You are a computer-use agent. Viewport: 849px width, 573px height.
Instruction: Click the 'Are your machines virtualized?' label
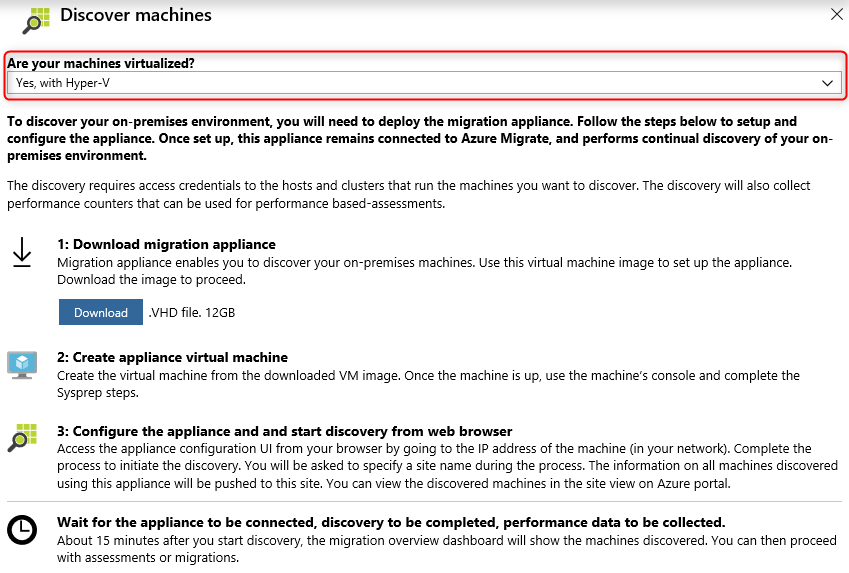101,63
